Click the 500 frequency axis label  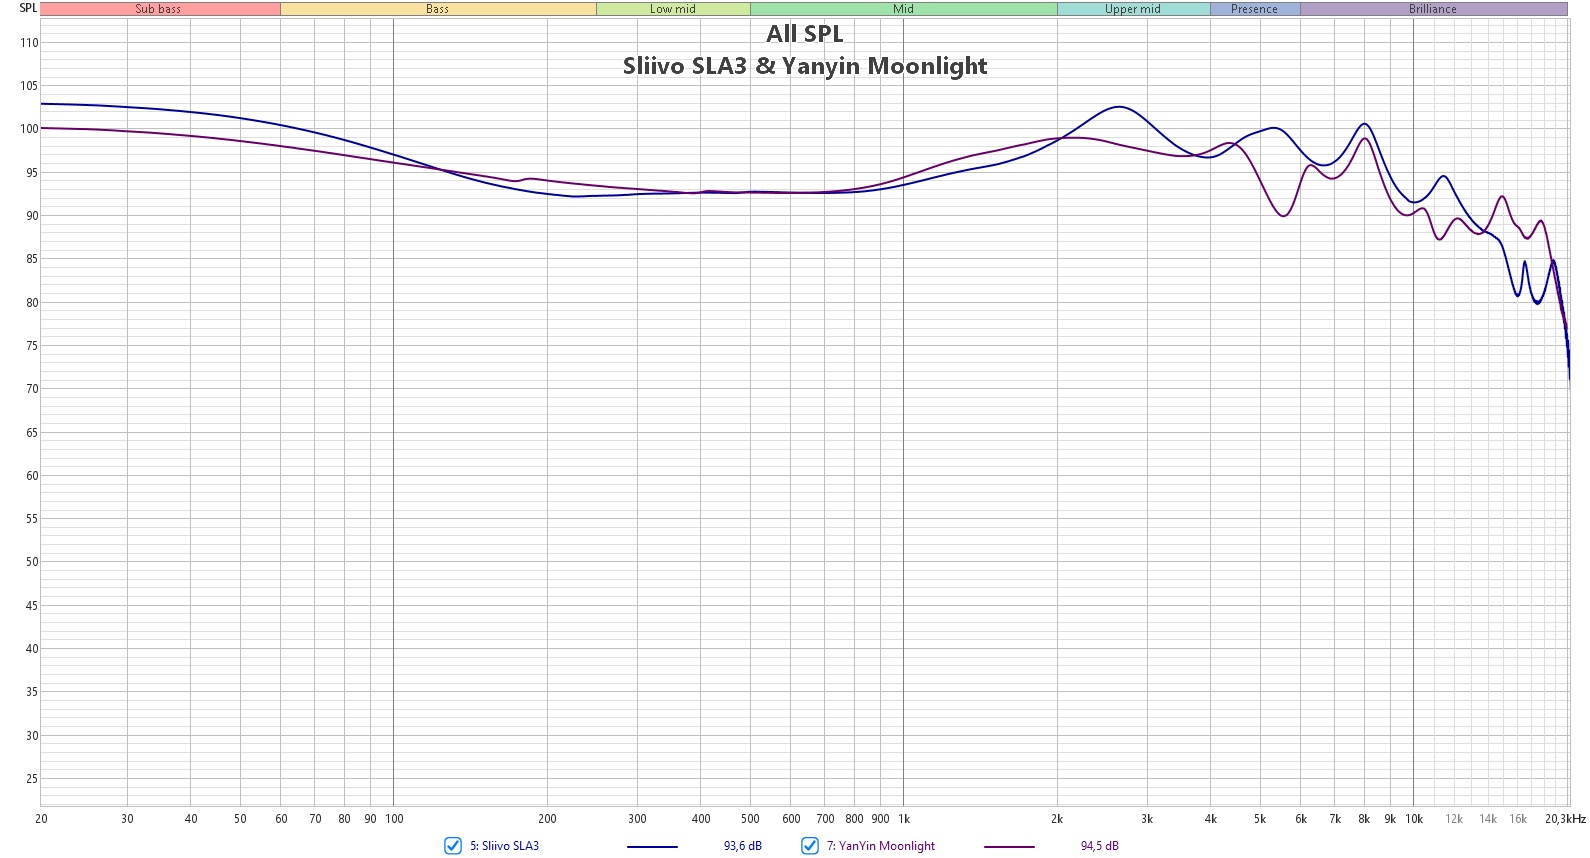[x=750, y=819]
